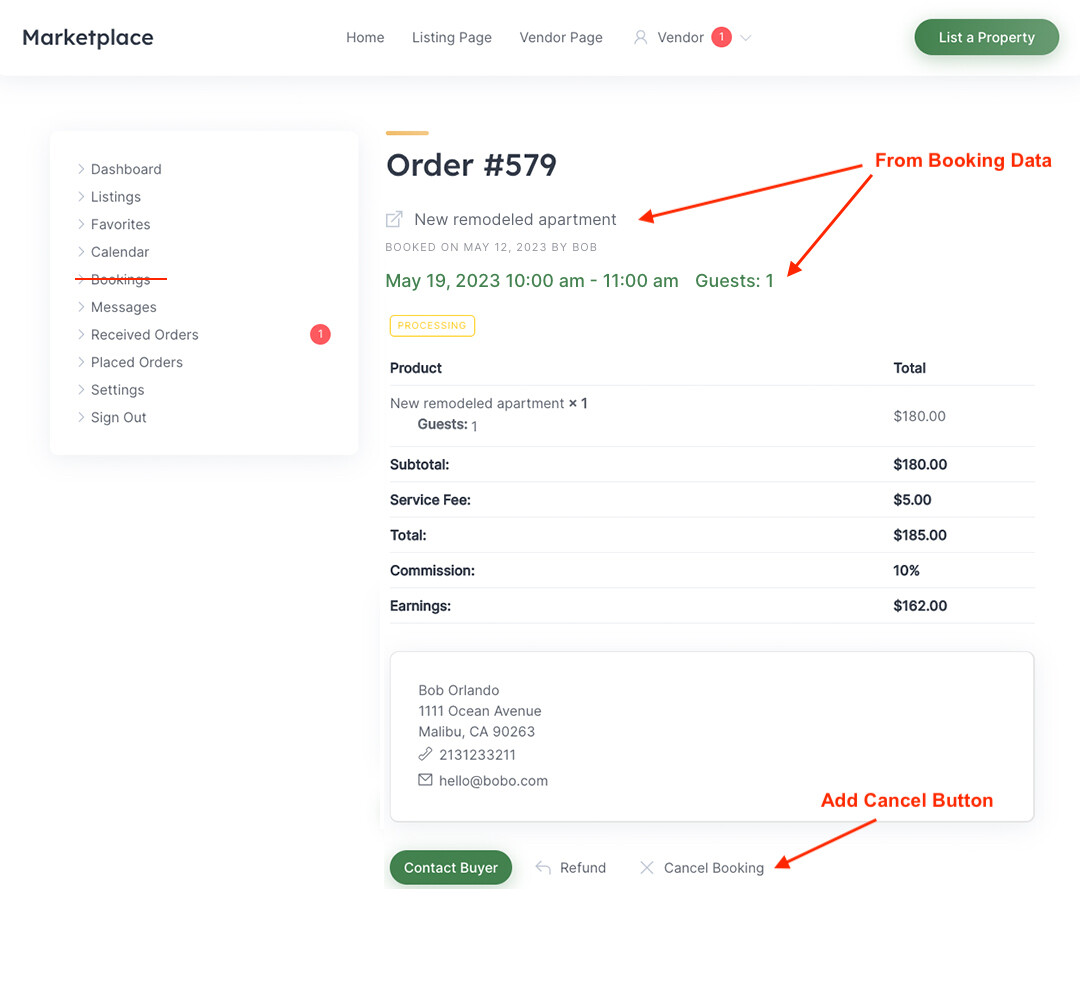
Task: Open Settings in the sidebar
Action: pos(118,389)
